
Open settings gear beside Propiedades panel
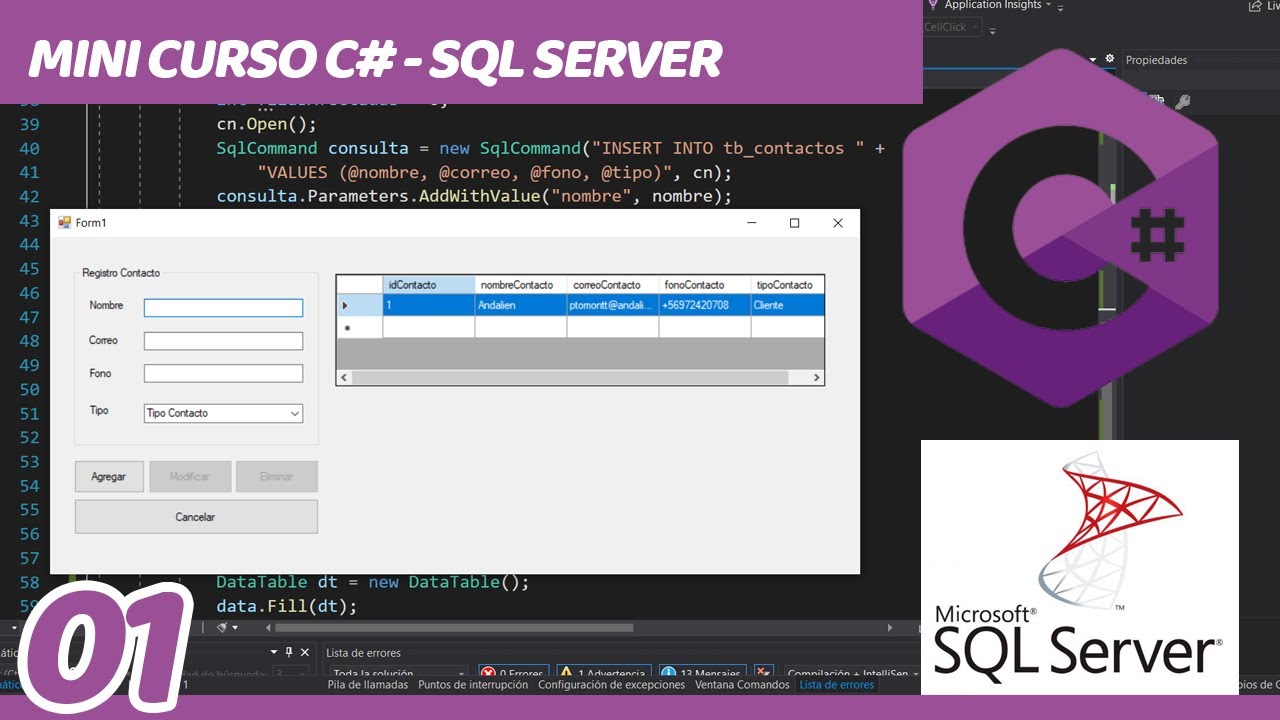(1109, 59)
